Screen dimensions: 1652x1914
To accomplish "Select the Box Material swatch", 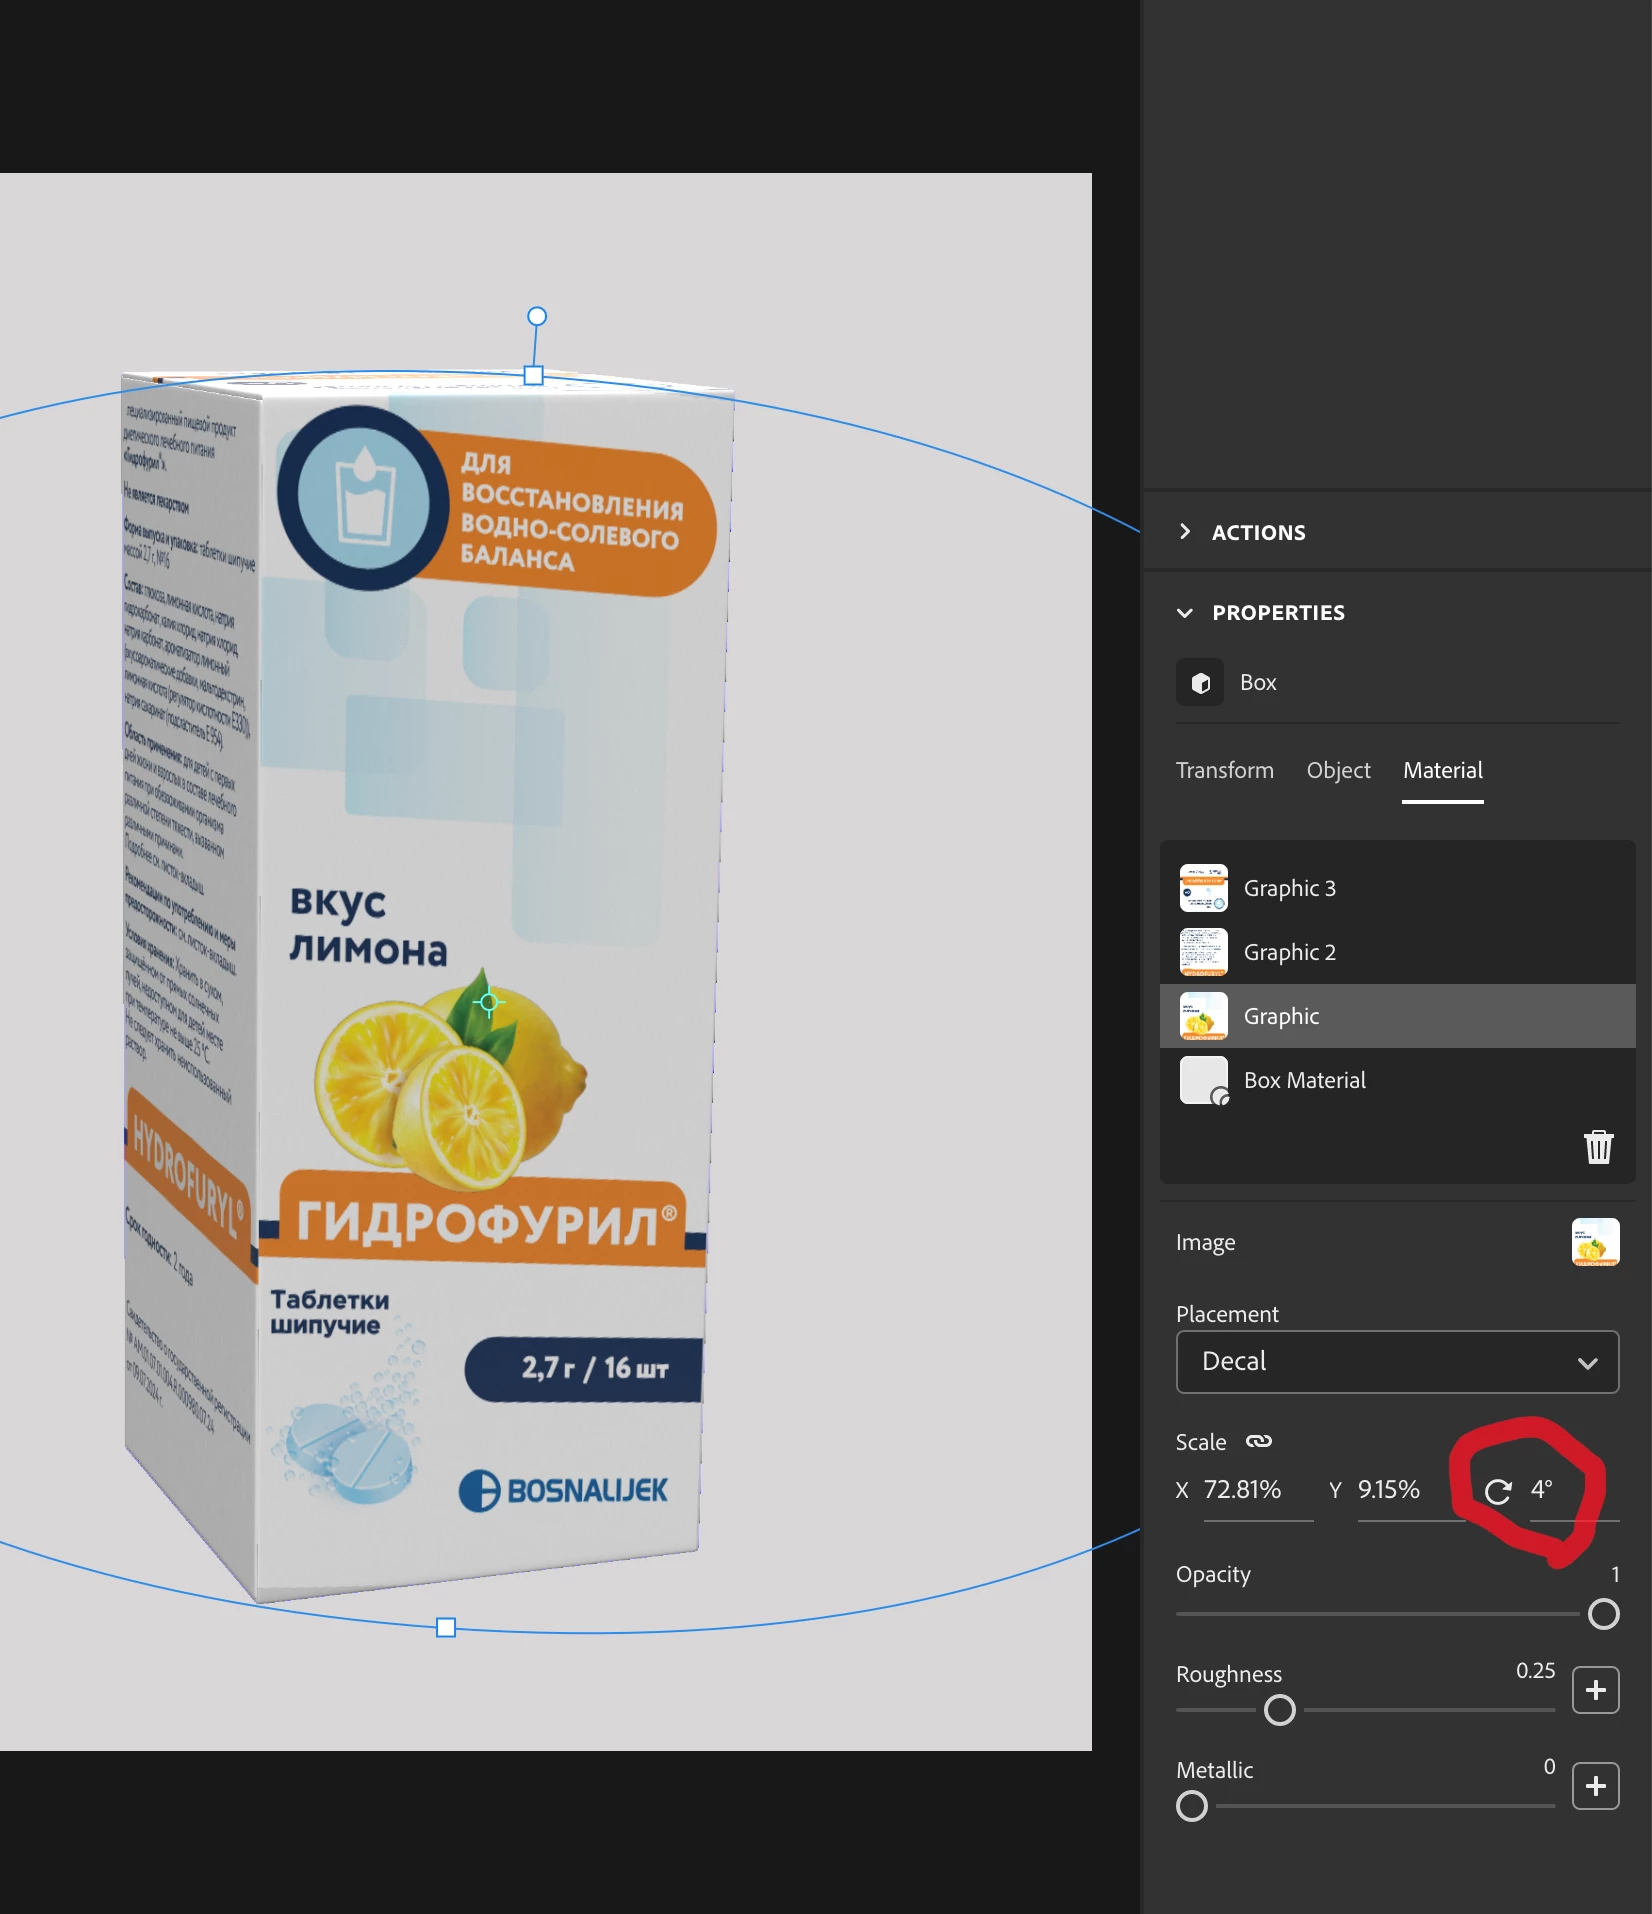I will (x=1204, y=1080).
